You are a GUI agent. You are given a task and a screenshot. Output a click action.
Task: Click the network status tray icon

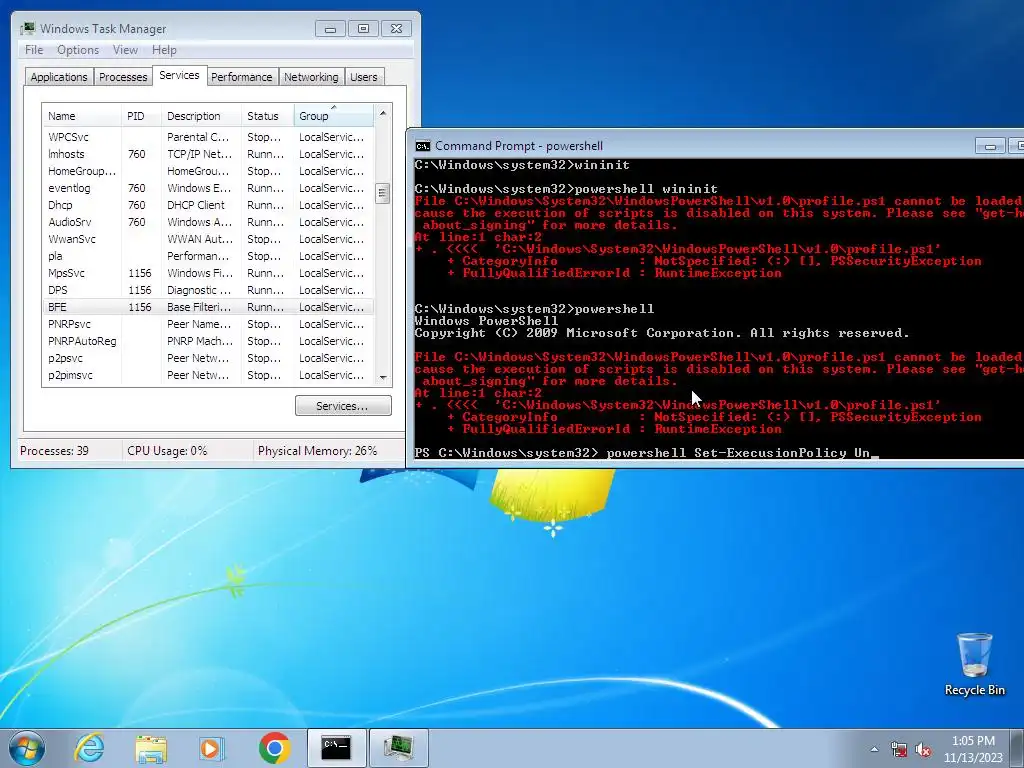[x=899, y=749]
